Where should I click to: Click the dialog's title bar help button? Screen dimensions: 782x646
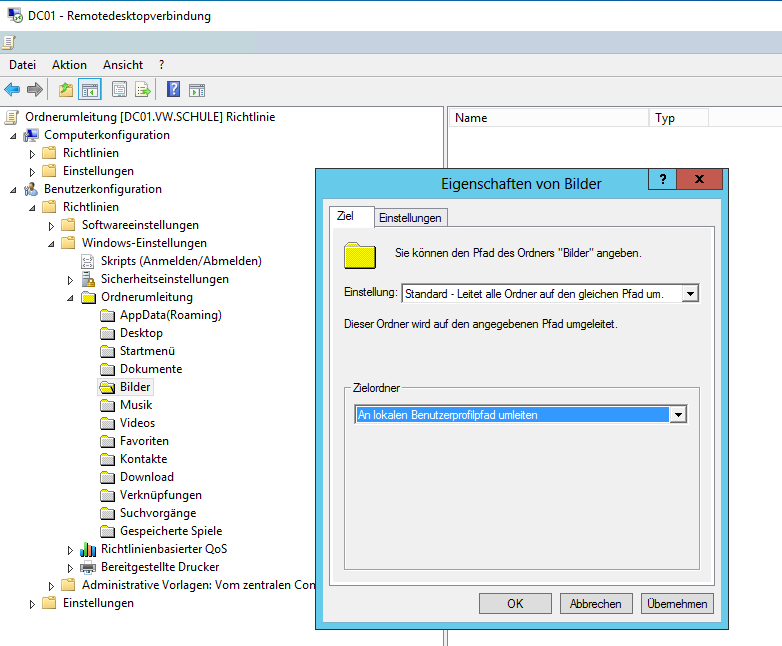pyautogui.click(x=662, y=180)
